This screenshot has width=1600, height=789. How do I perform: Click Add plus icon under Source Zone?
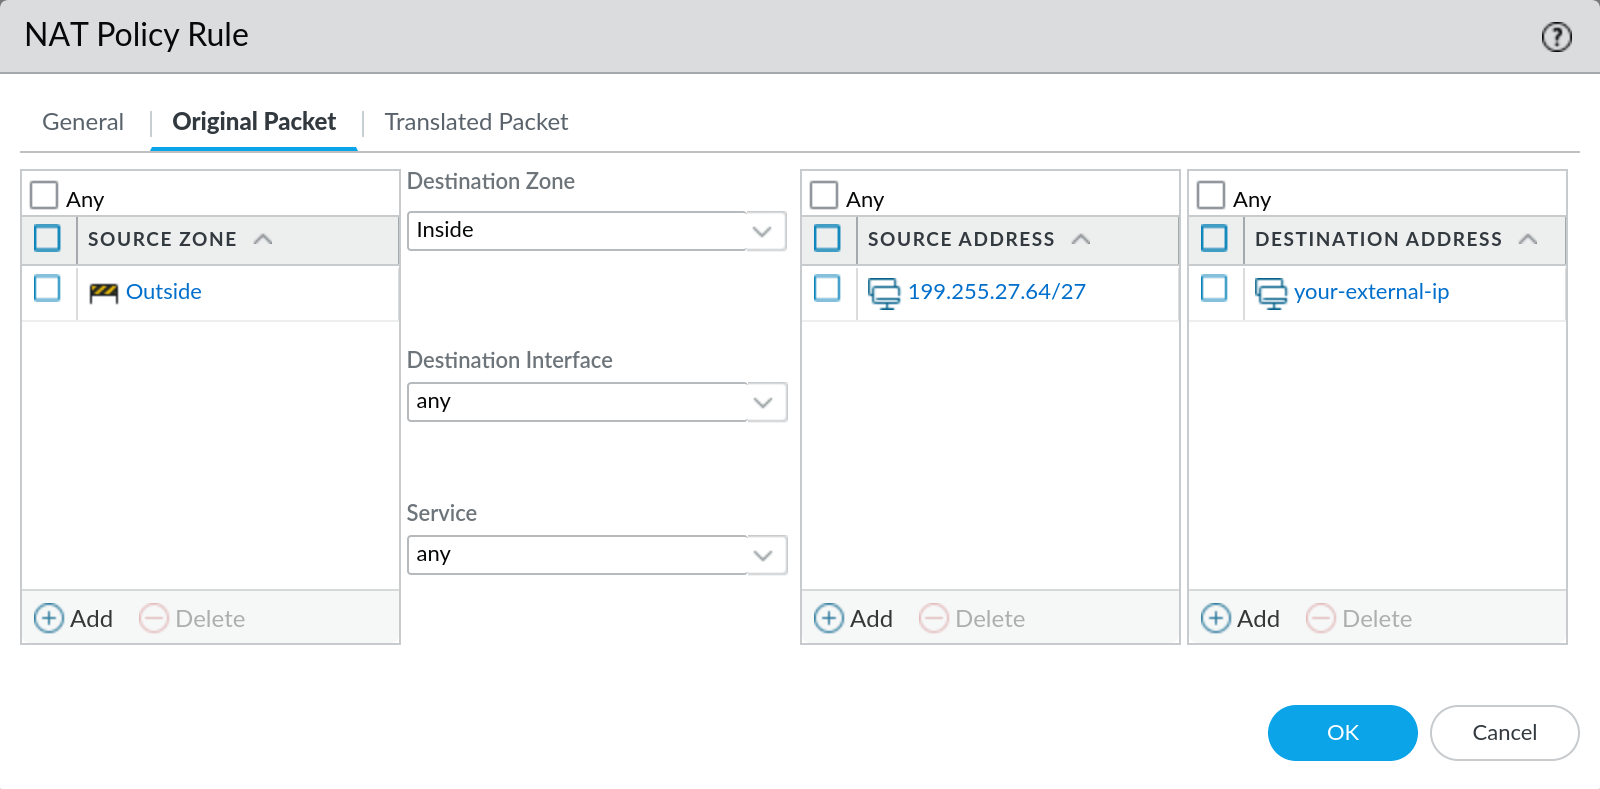[x=49, y=619]
